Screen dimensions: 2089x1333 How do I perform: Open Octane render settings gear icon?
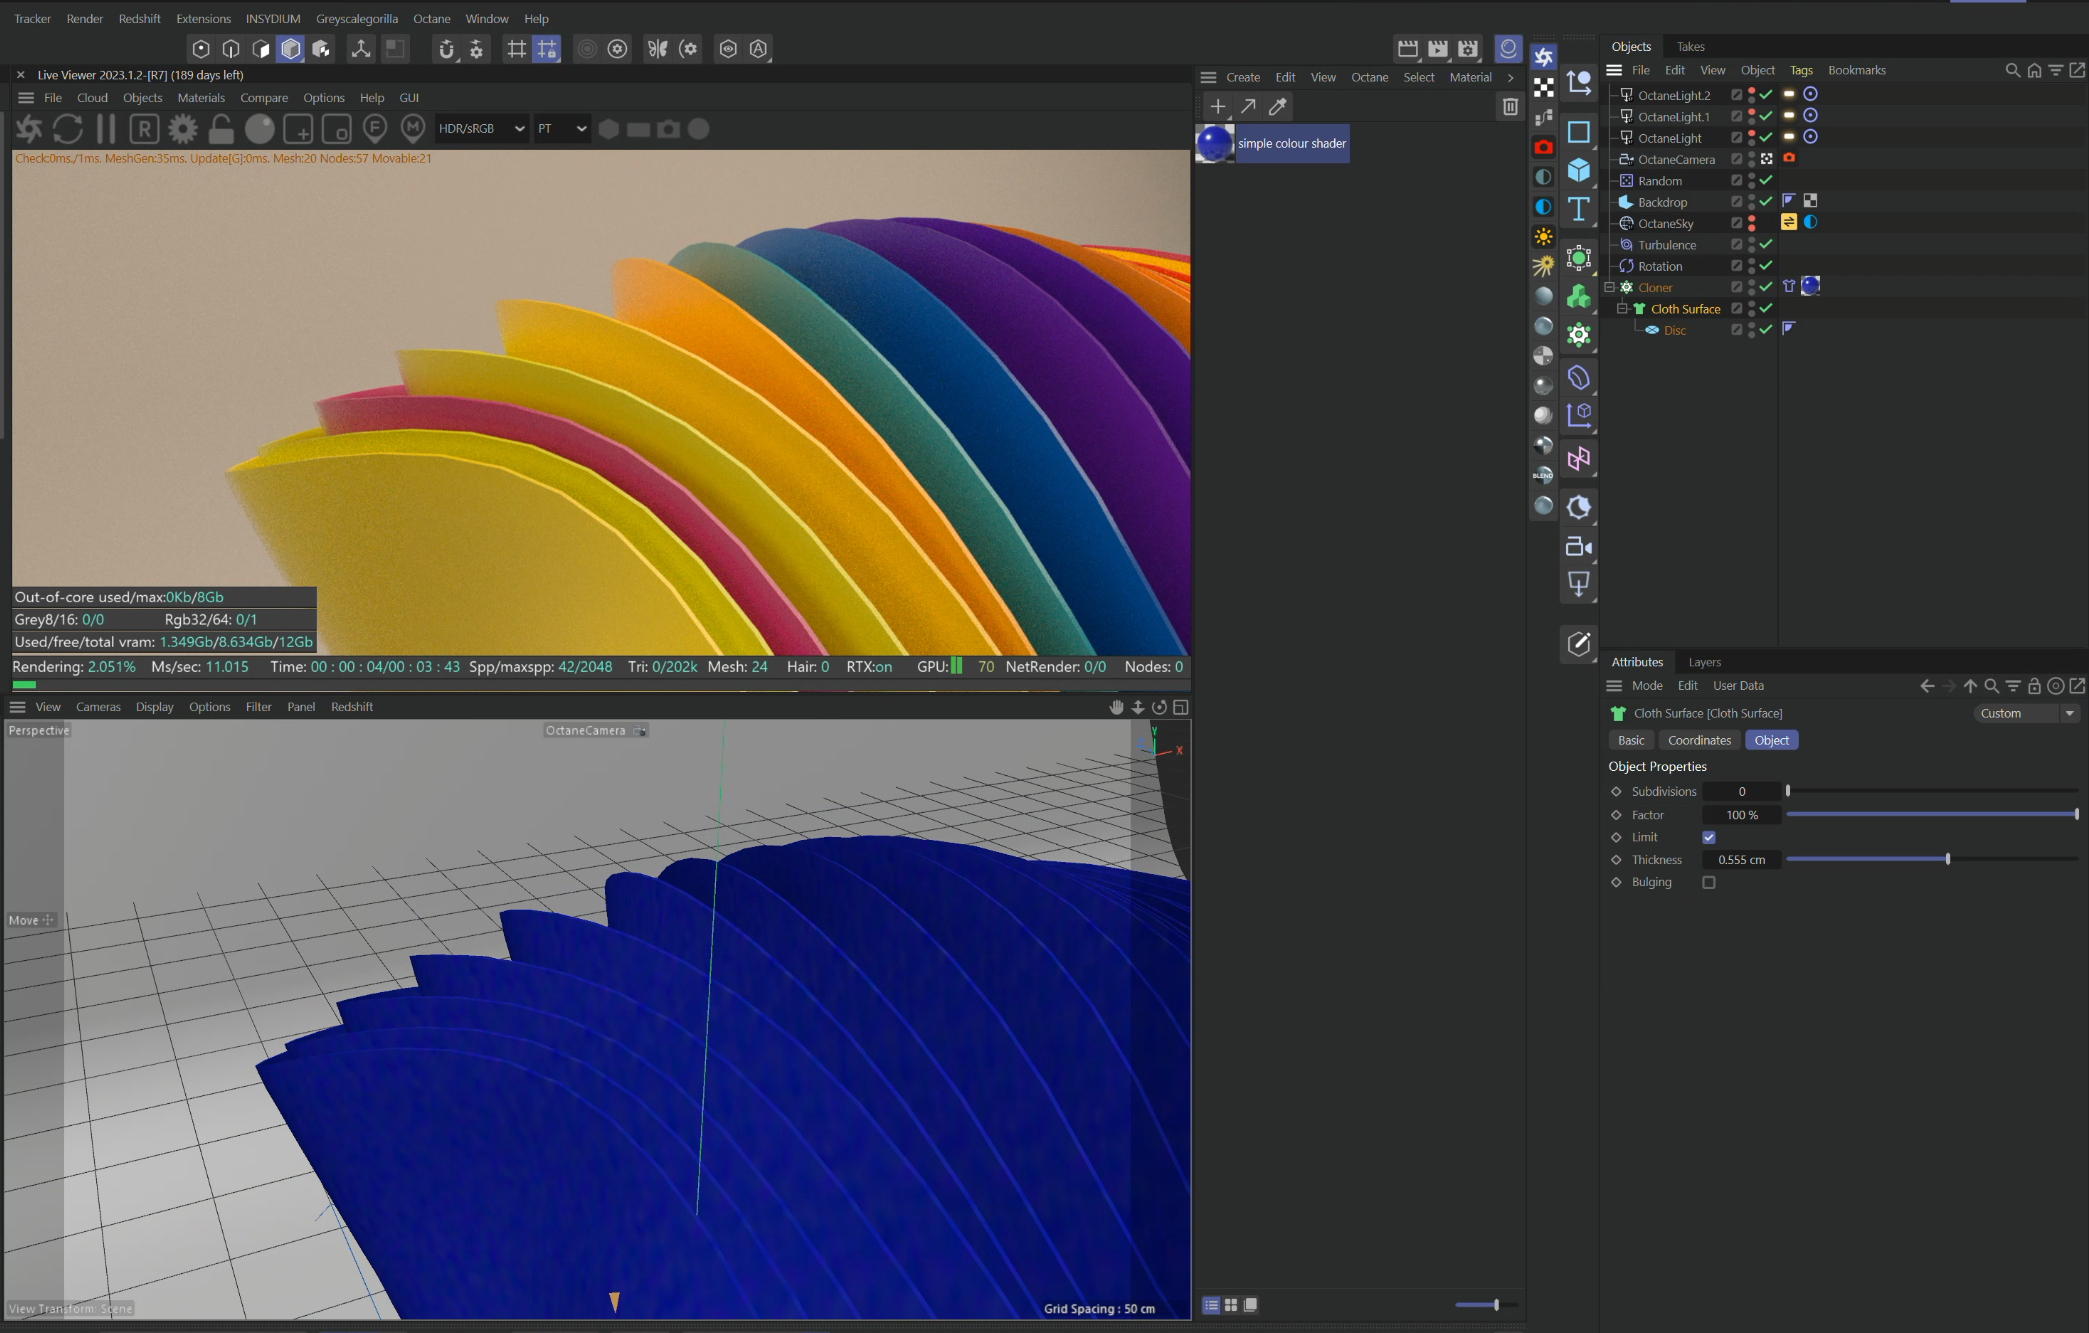182,129
